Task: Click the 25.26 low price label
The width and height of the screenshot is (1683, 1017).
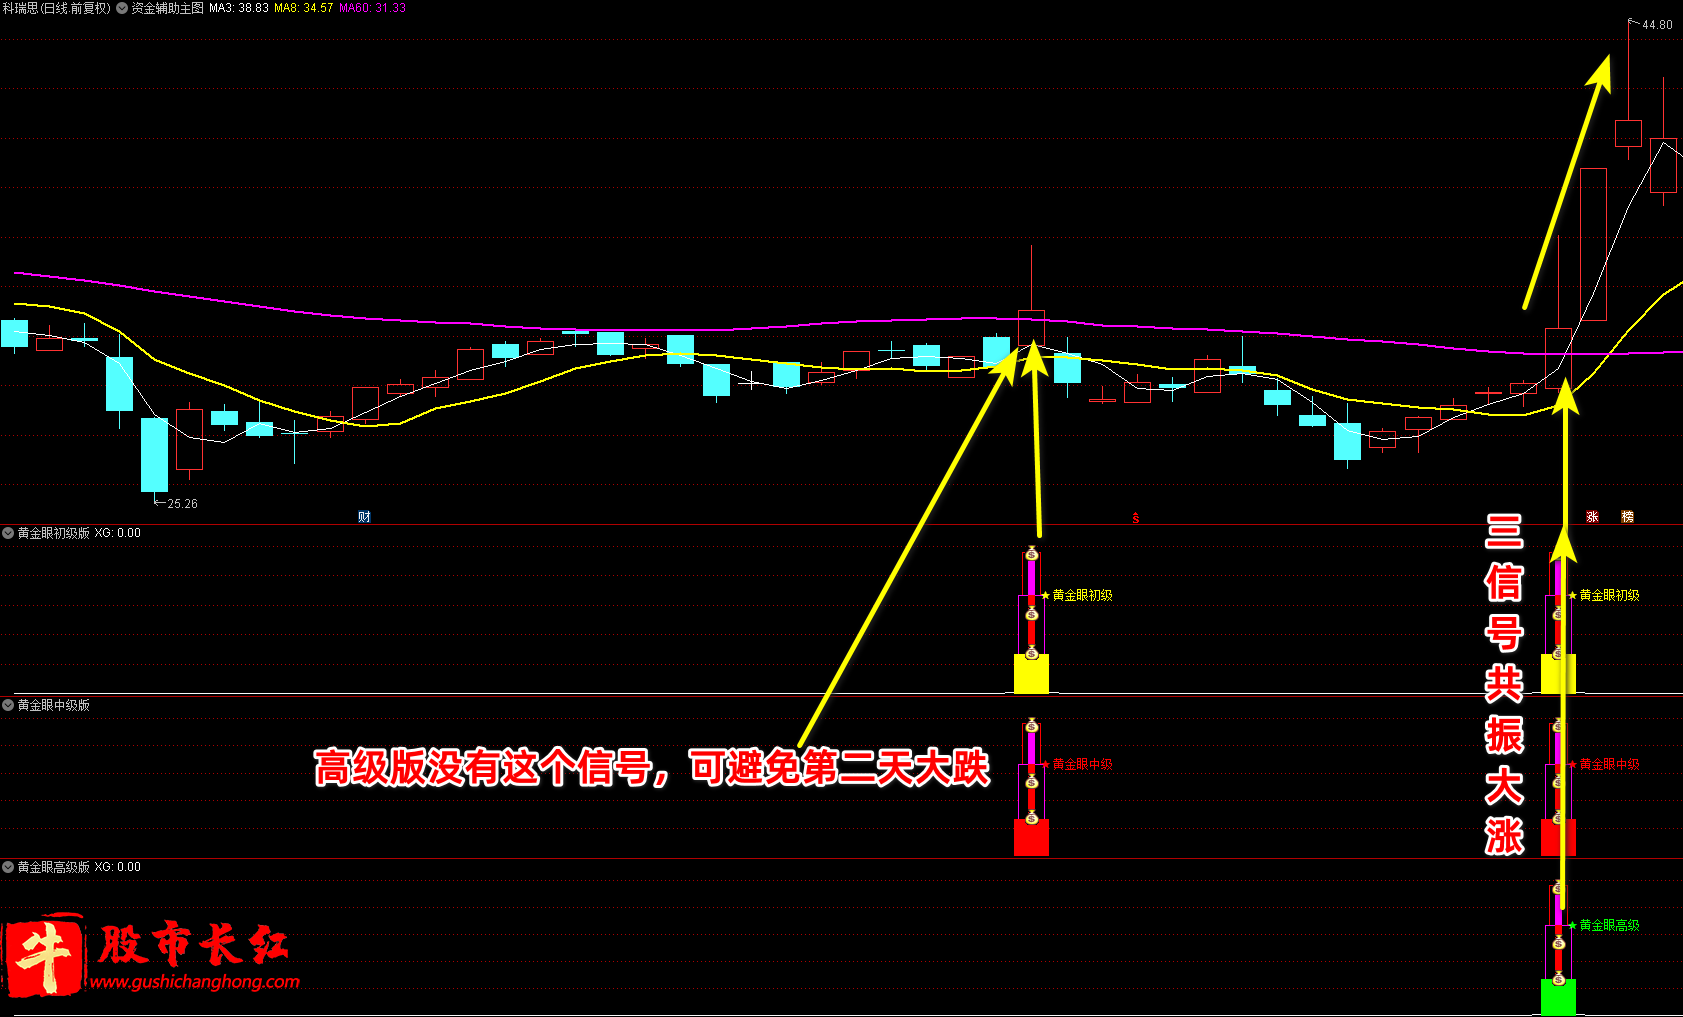Action: click(x=182, y=504)
